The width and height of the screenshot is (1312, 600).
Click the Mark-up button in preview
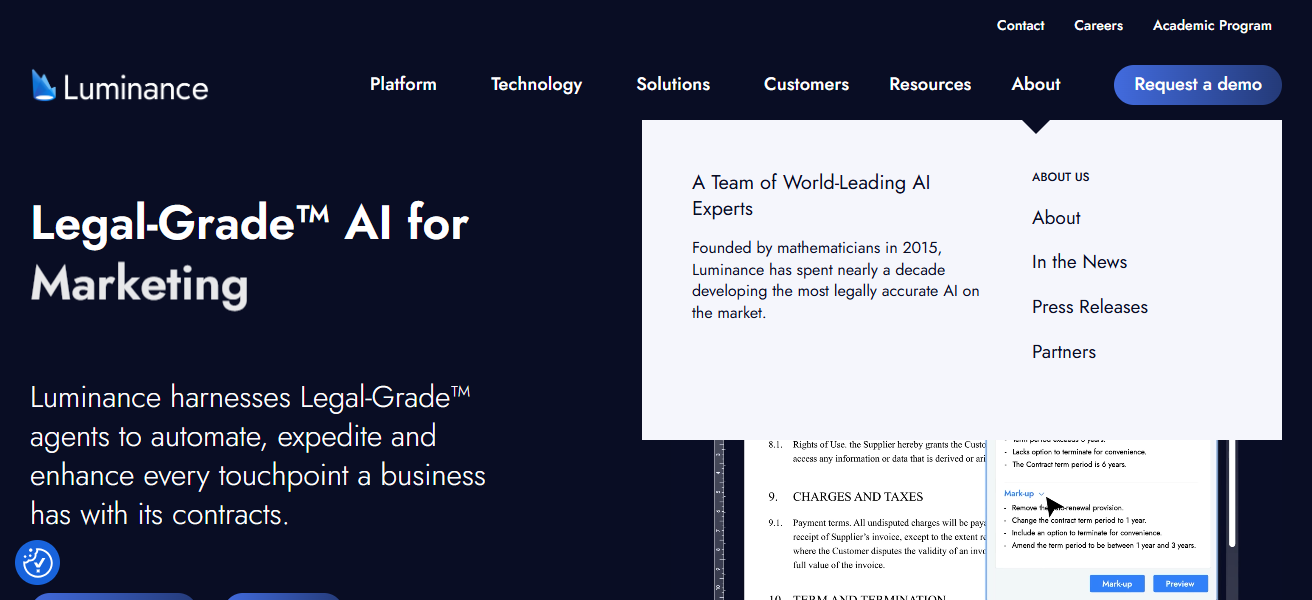1117,583
